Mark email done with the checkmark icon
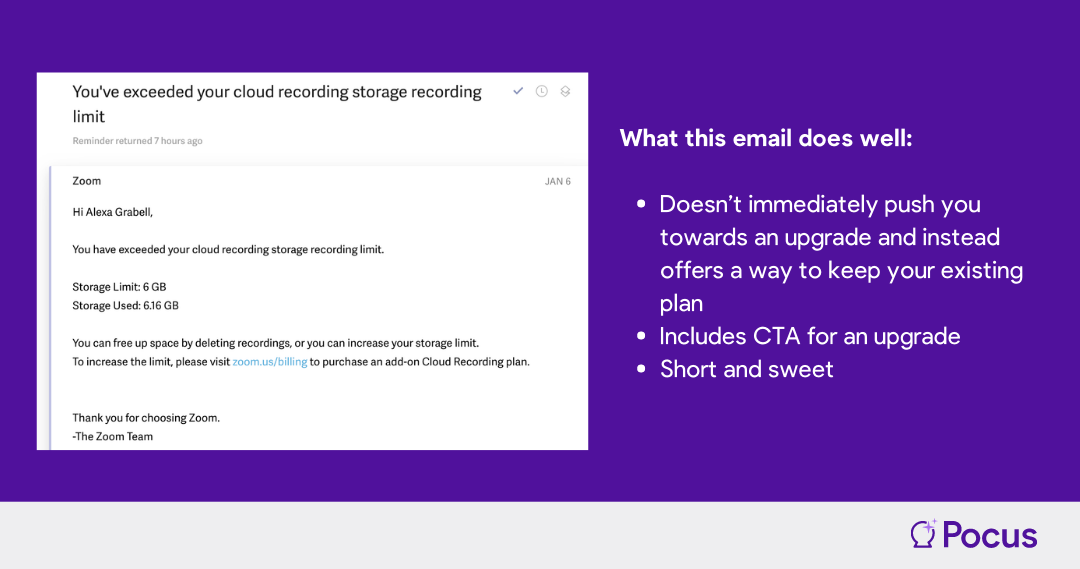 [518, 91]
